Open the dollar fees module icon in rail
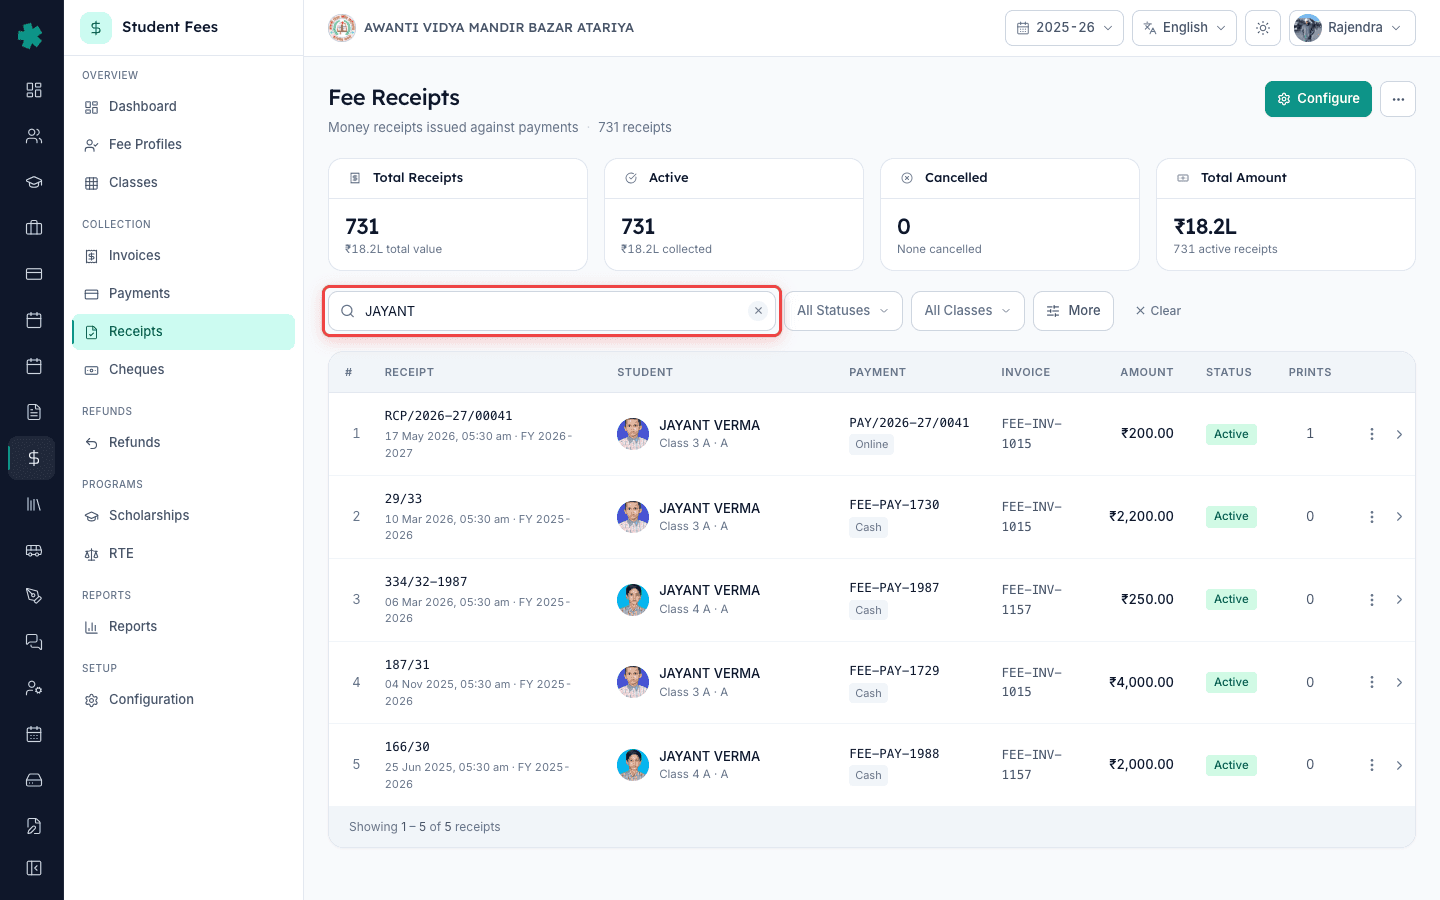 (x=33, y=458)
